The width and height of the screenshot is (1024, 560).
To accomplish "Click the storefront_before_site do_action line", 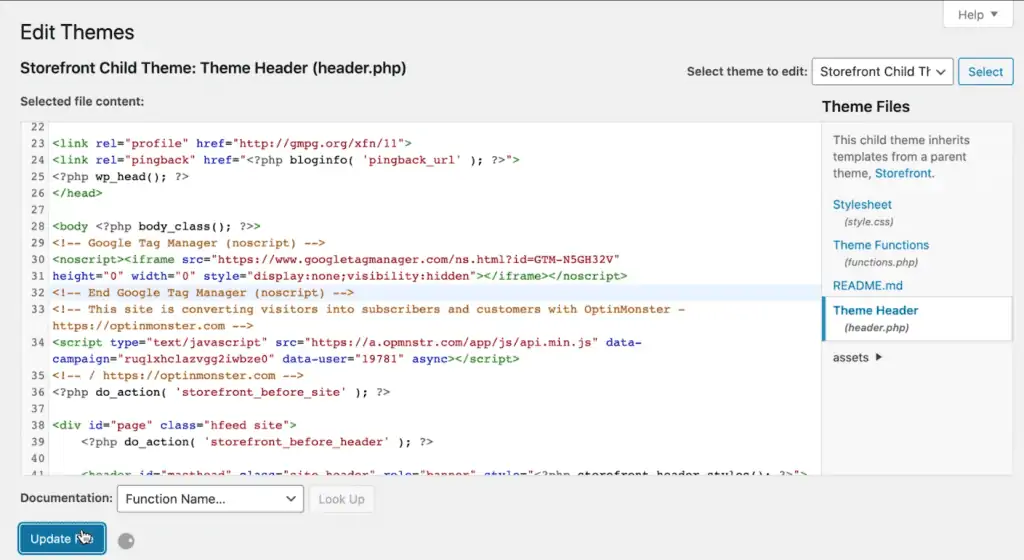I will pos(221,392).
